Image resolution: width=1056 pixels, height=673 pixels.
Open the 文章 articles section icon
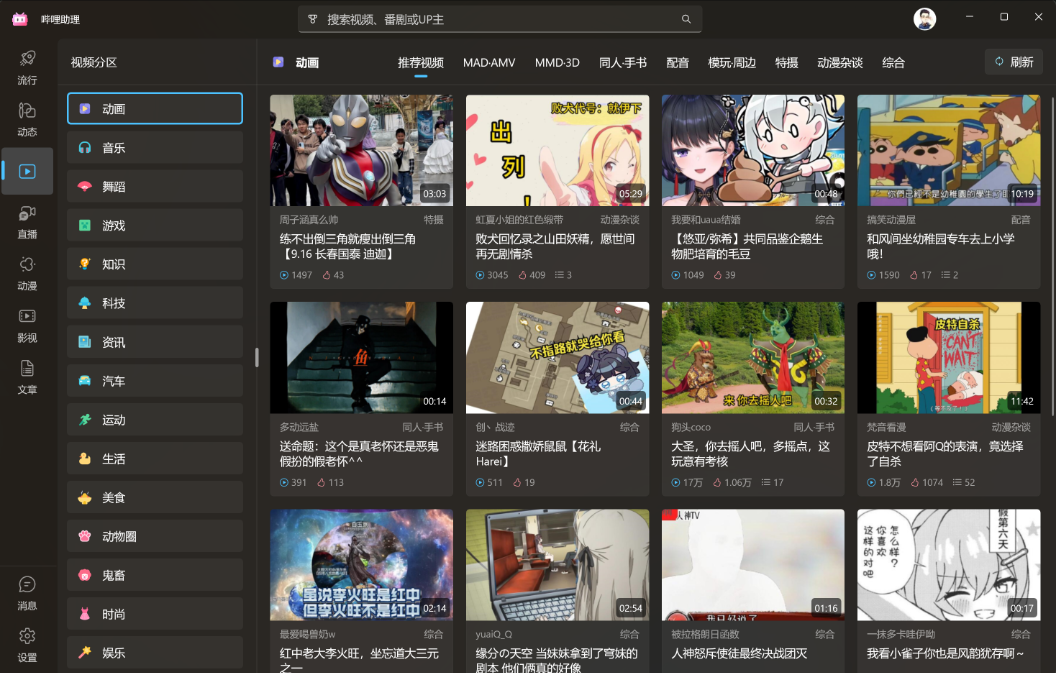pos(27,375)
